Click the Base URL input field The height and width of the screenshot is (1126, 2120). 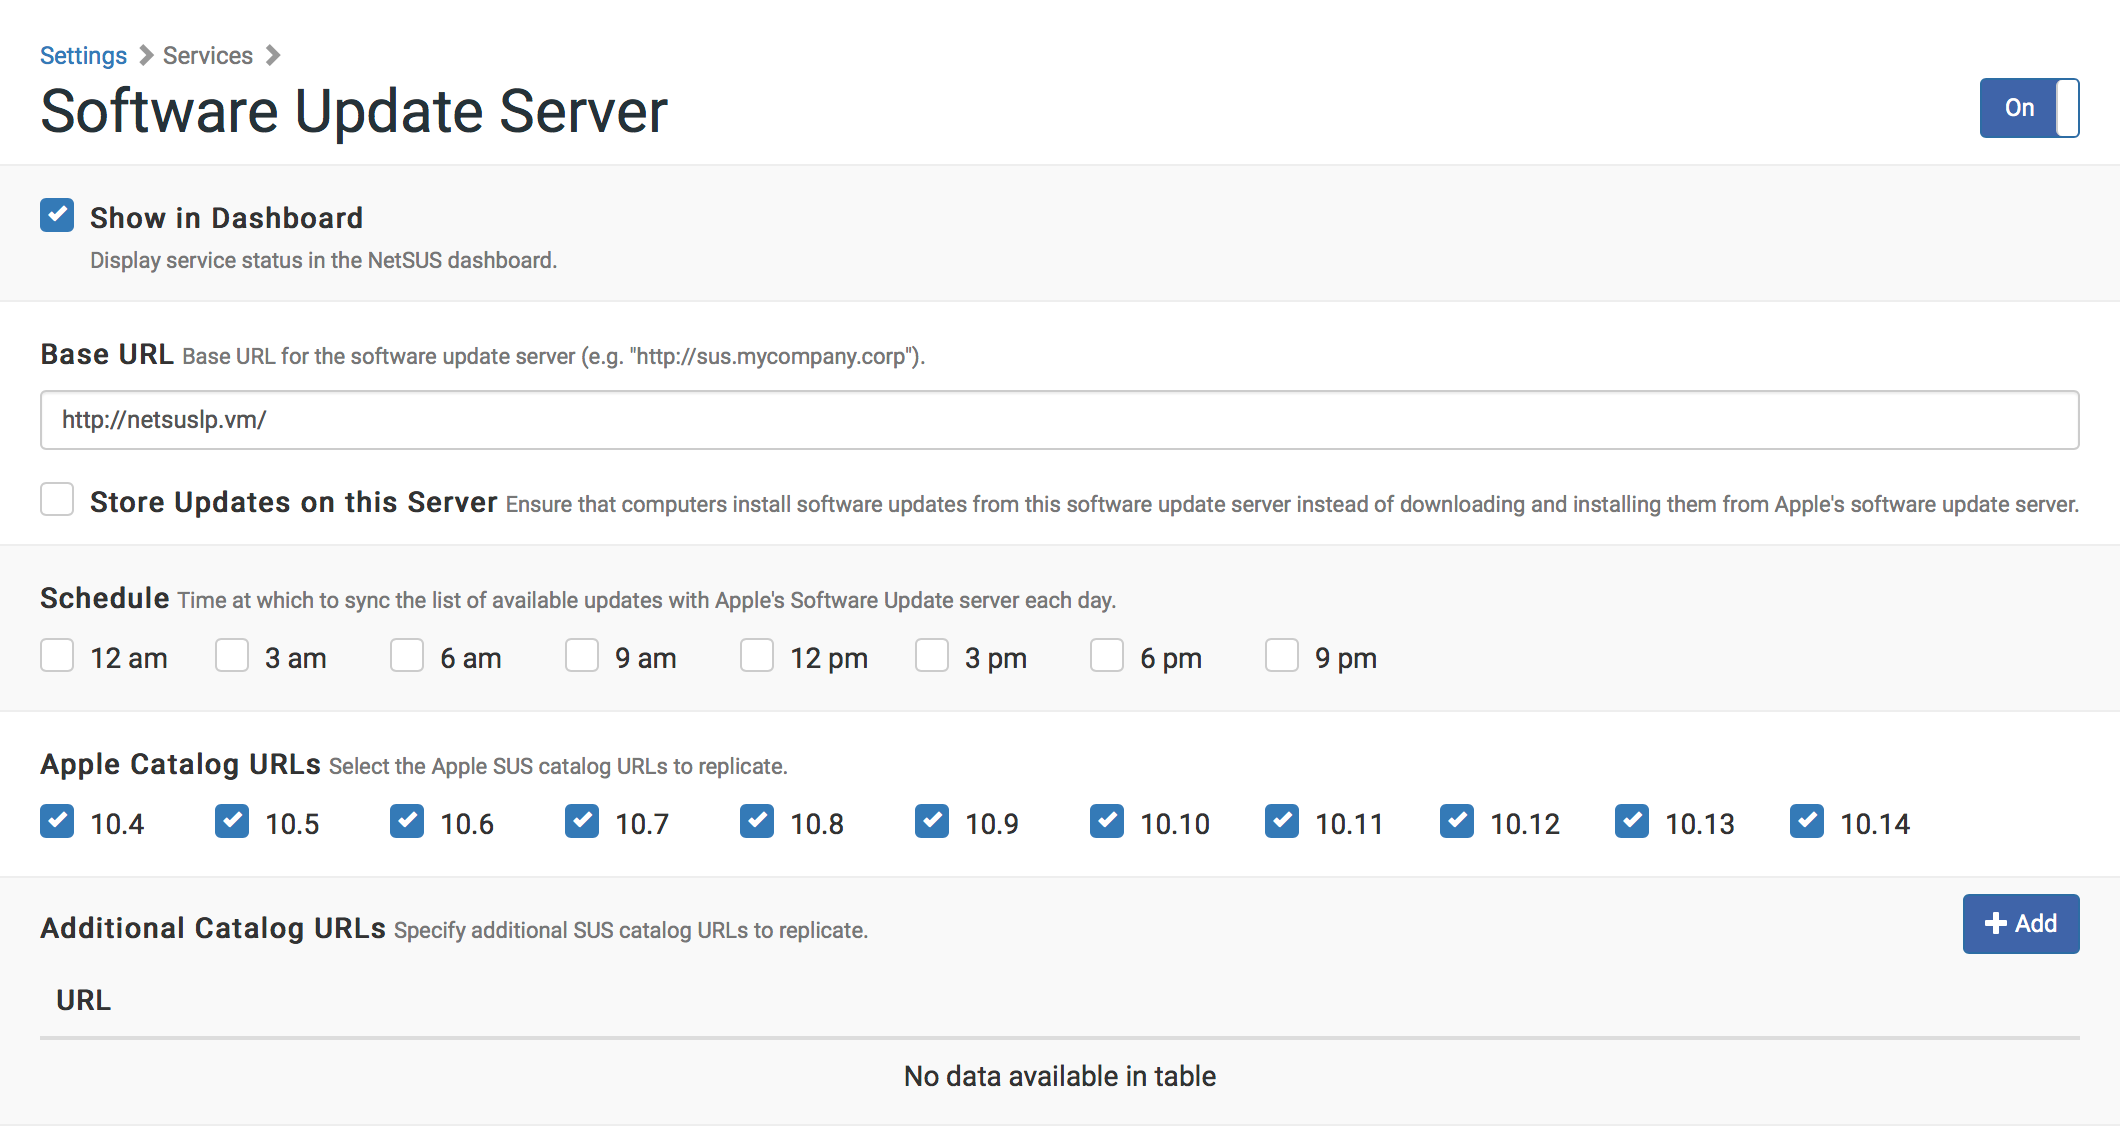[x=1060, y=419]
